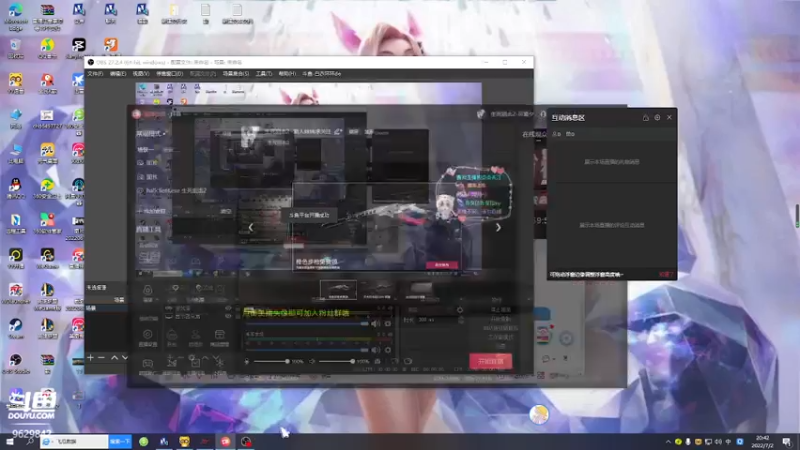This screenshot has width=800, height=450.
Task: Open the Microsoft Edge desktop icon
Action: point(16,16)
